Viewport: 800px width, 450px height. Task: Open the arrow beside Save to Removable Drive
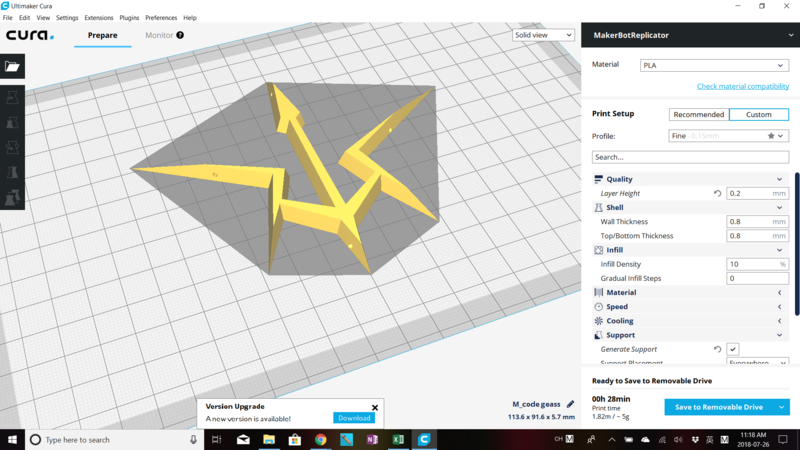point(781,407)
